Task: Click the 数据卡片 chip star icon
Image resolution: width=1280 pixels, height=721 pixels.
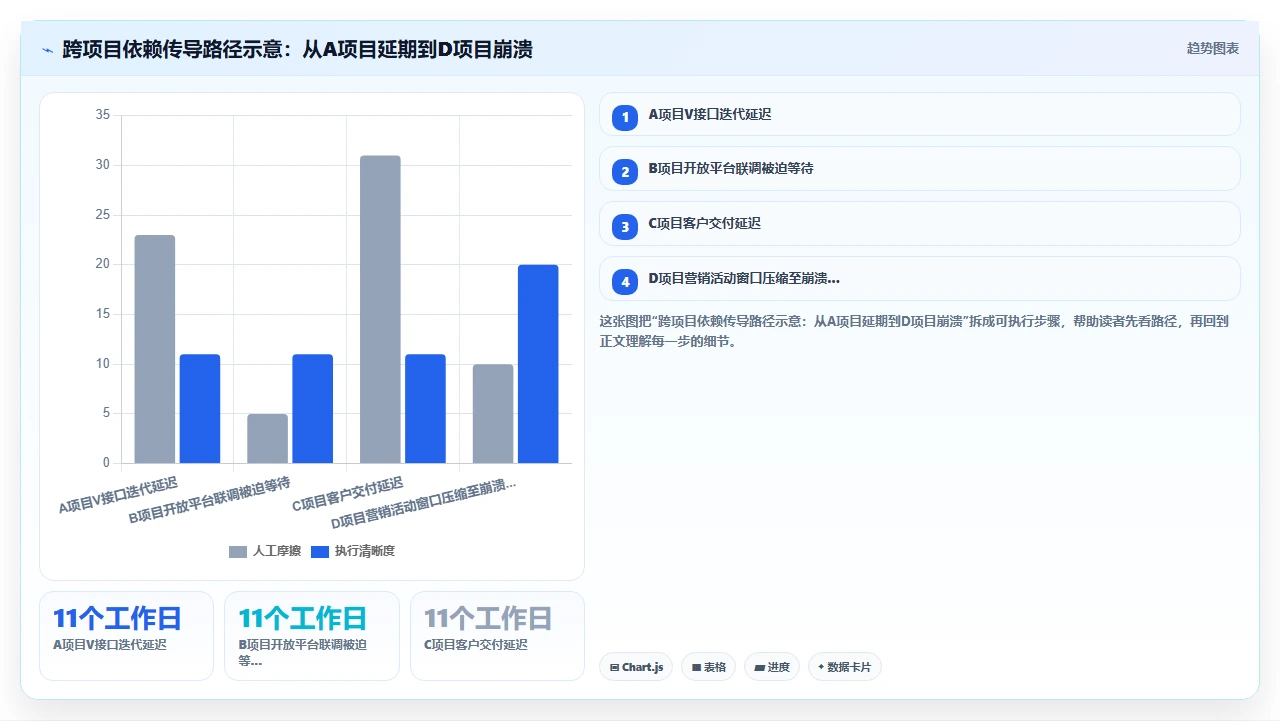Action: (821, 667)
